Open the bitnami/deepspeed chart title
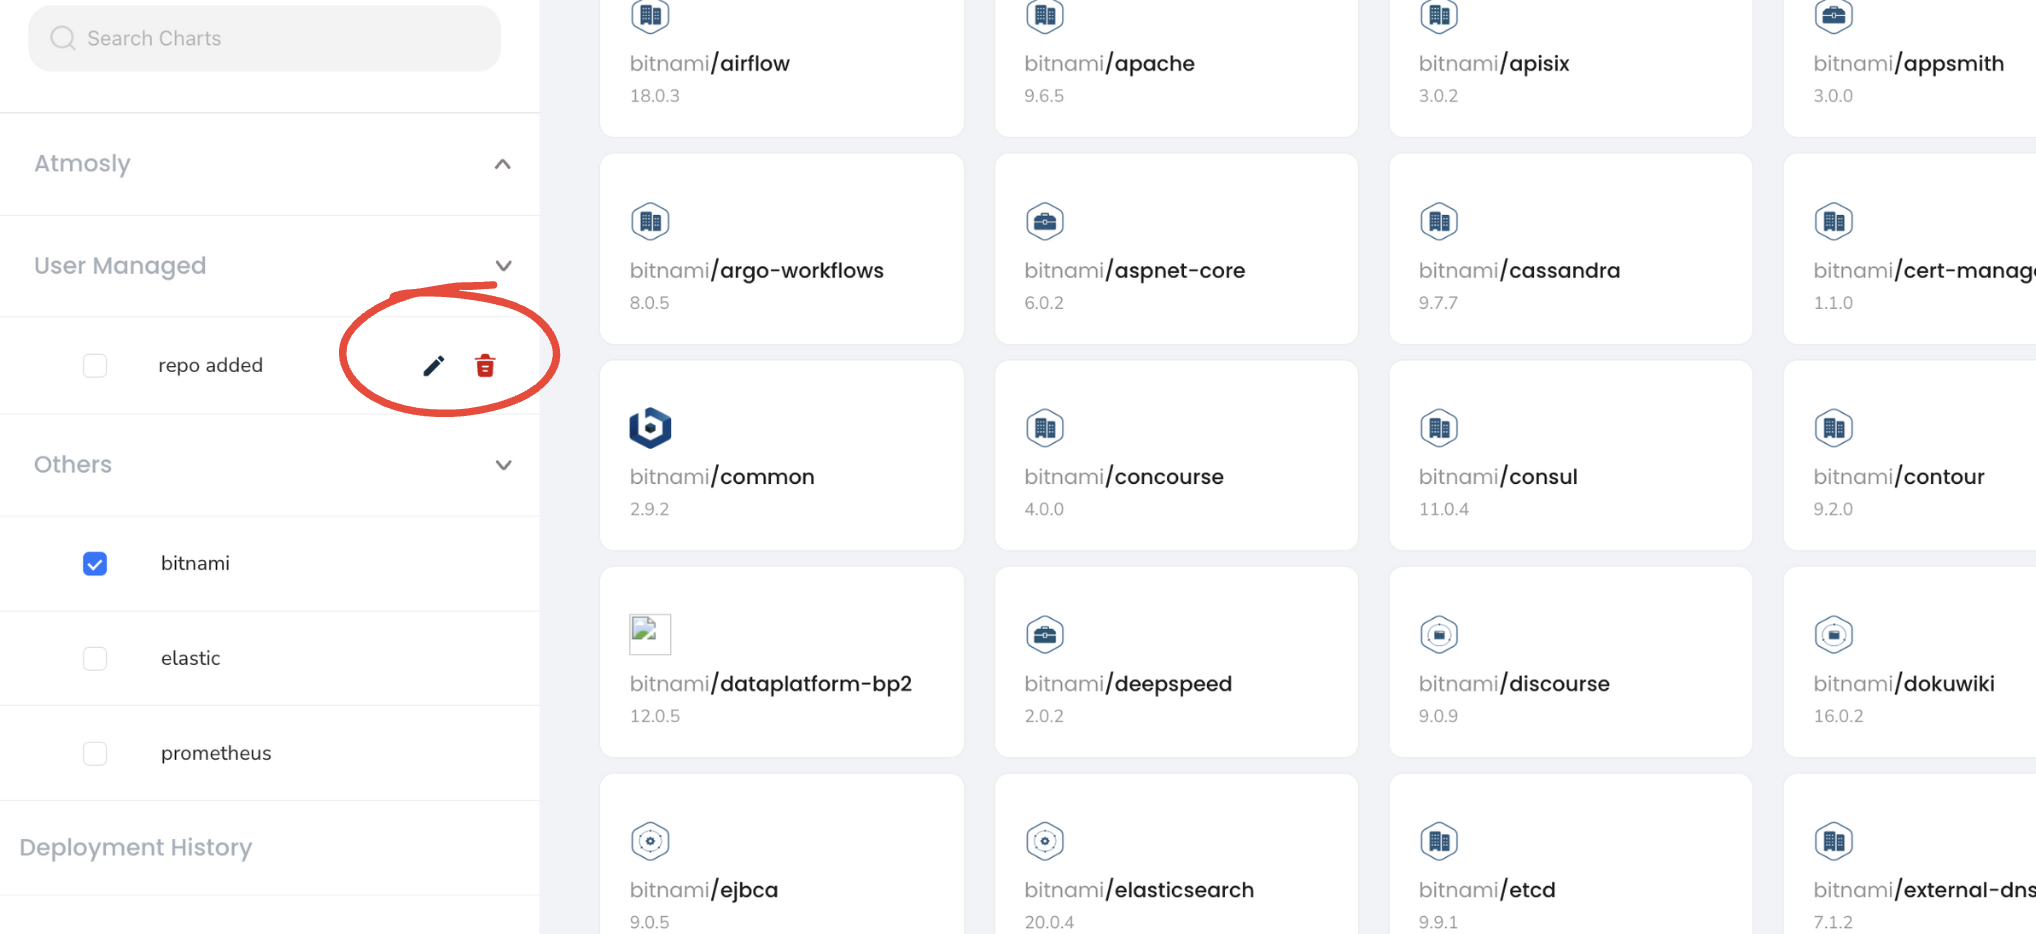Screen dimensions: 2036x934 click(x=1128, y=683)
